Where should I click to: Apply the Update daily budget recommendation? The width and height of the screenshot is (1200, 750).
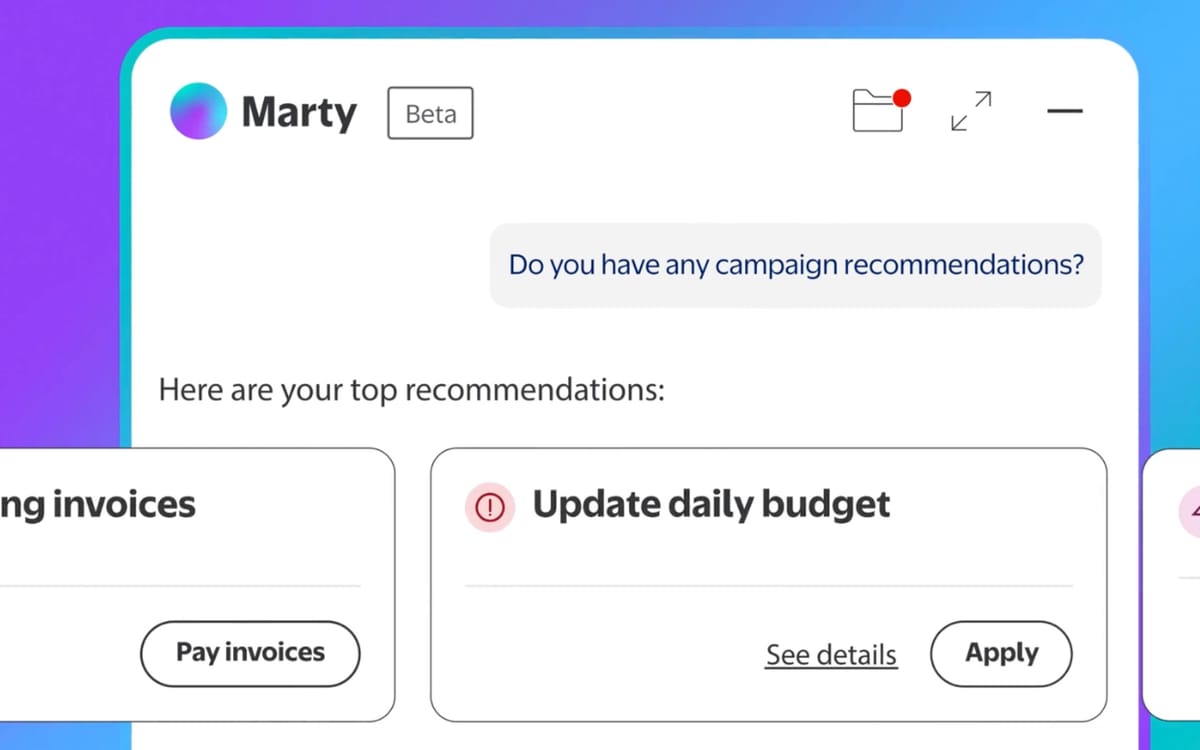tap(1001, 653)
